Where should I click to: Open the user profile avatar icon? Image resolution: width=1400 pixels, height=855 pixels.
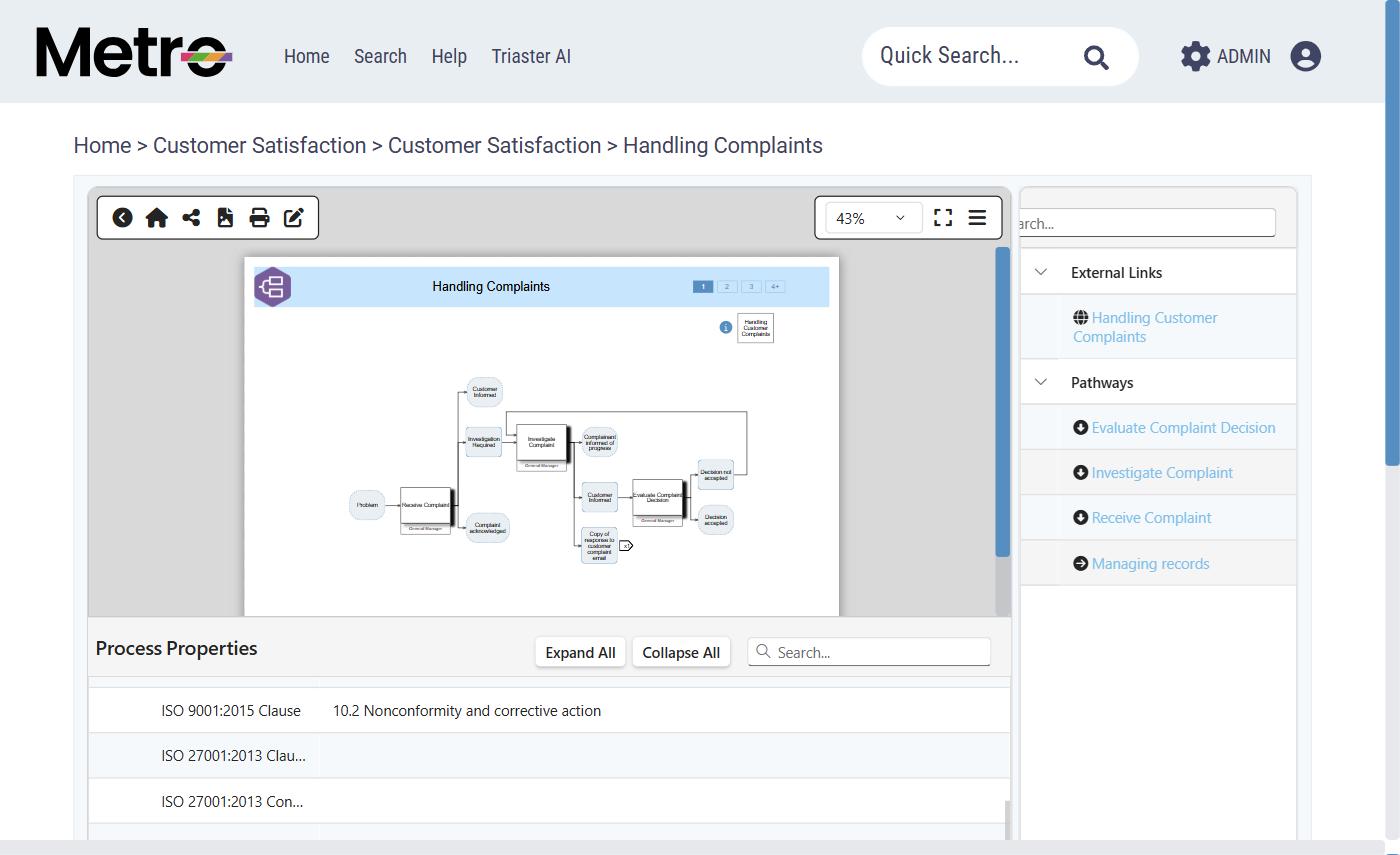1305,56
